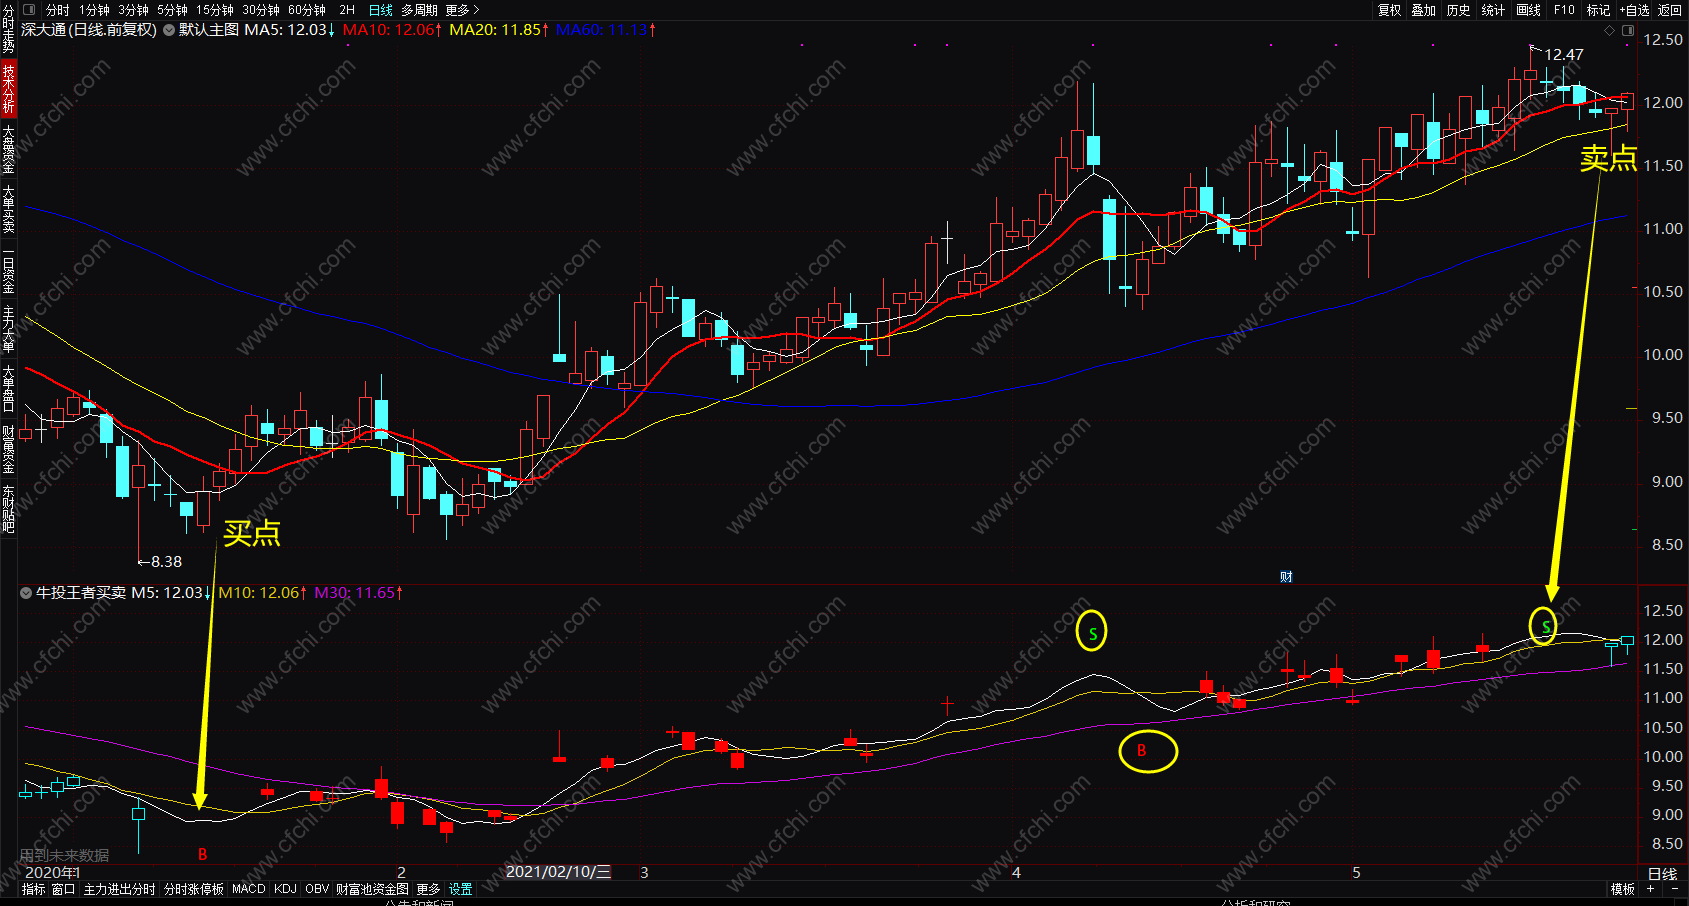Select the 30分钟 period

click(261, 10)
